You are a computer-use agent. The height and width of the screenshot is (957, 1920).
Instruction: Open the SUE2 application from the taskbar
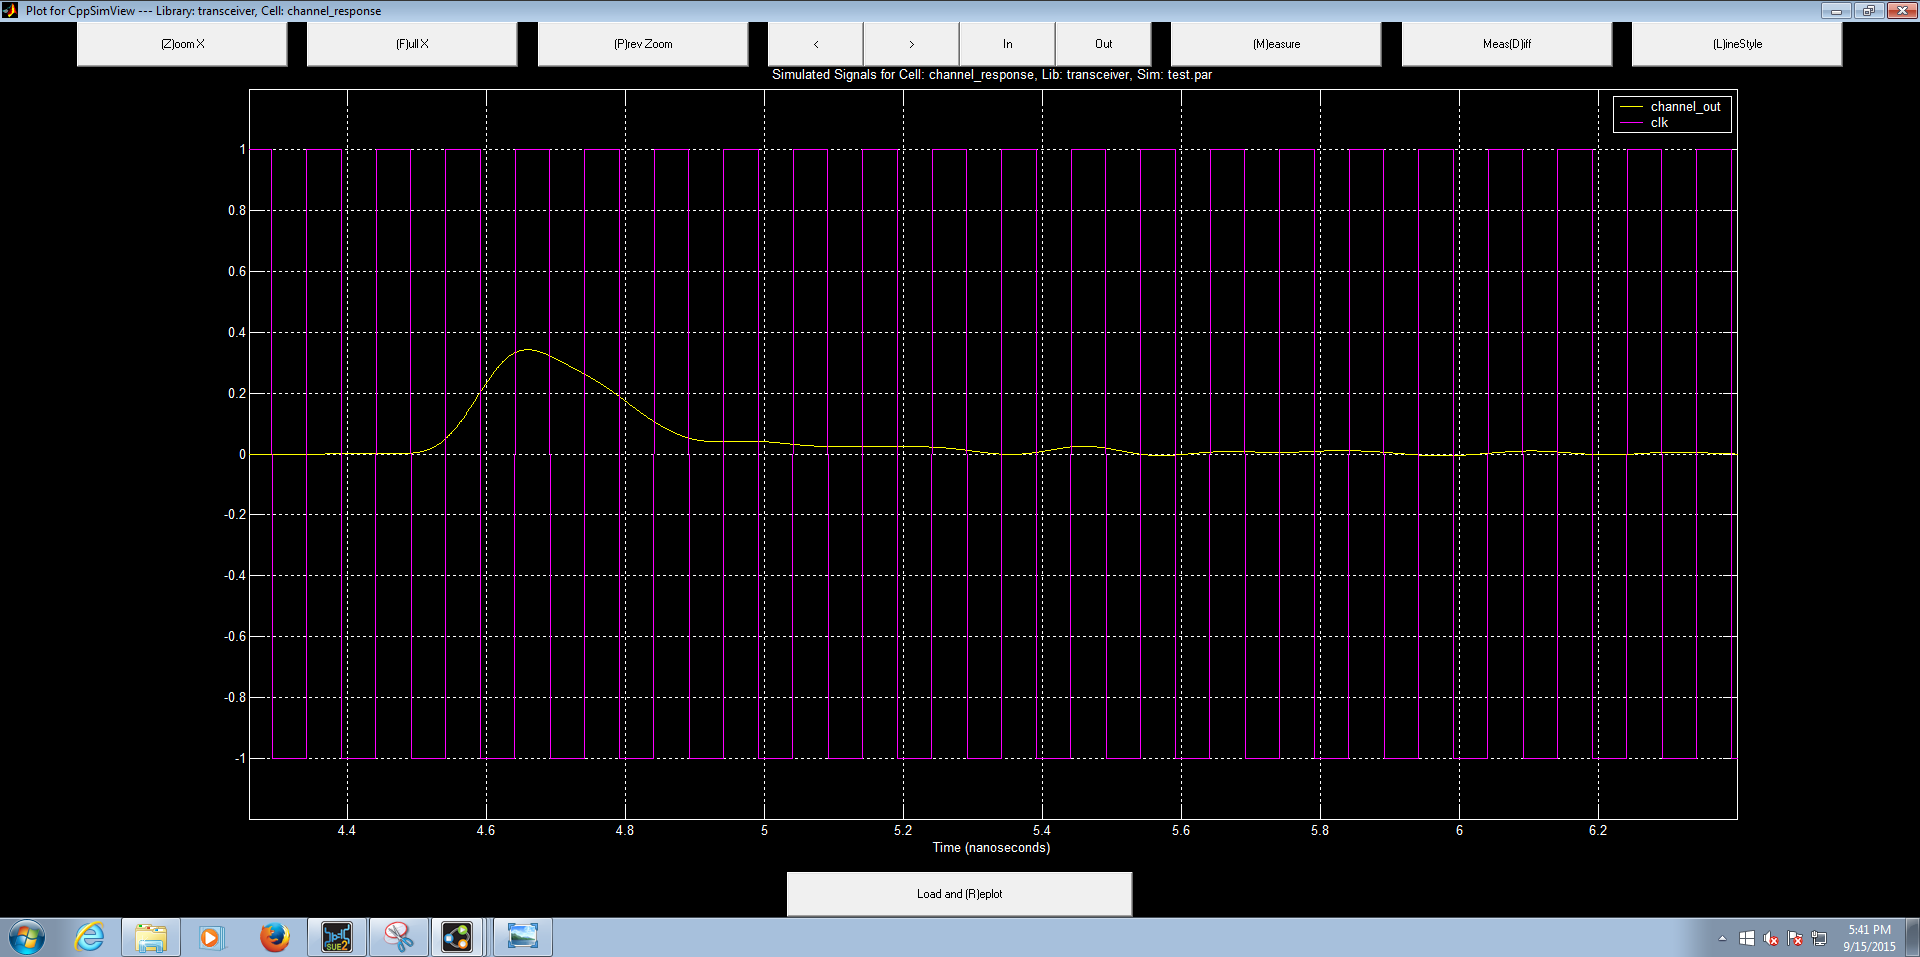tap(337, 937)
